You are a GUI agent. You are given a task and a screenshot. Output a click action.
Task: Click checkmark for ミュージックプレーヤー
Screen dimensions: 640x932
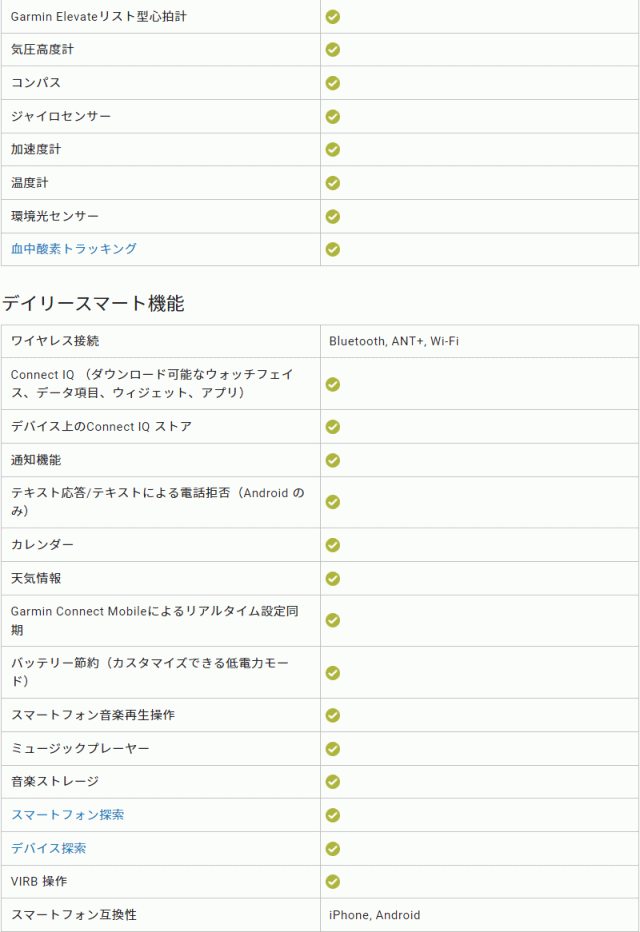pyautogui.click(x=333, y=749)
